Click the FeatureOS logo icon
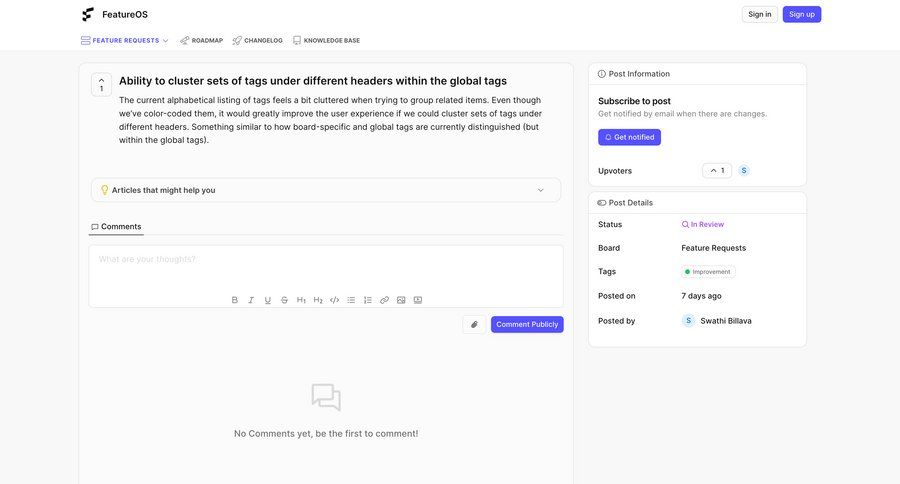Image resolution: width=900 pixels, height=484 pixels. click(88, 14)
